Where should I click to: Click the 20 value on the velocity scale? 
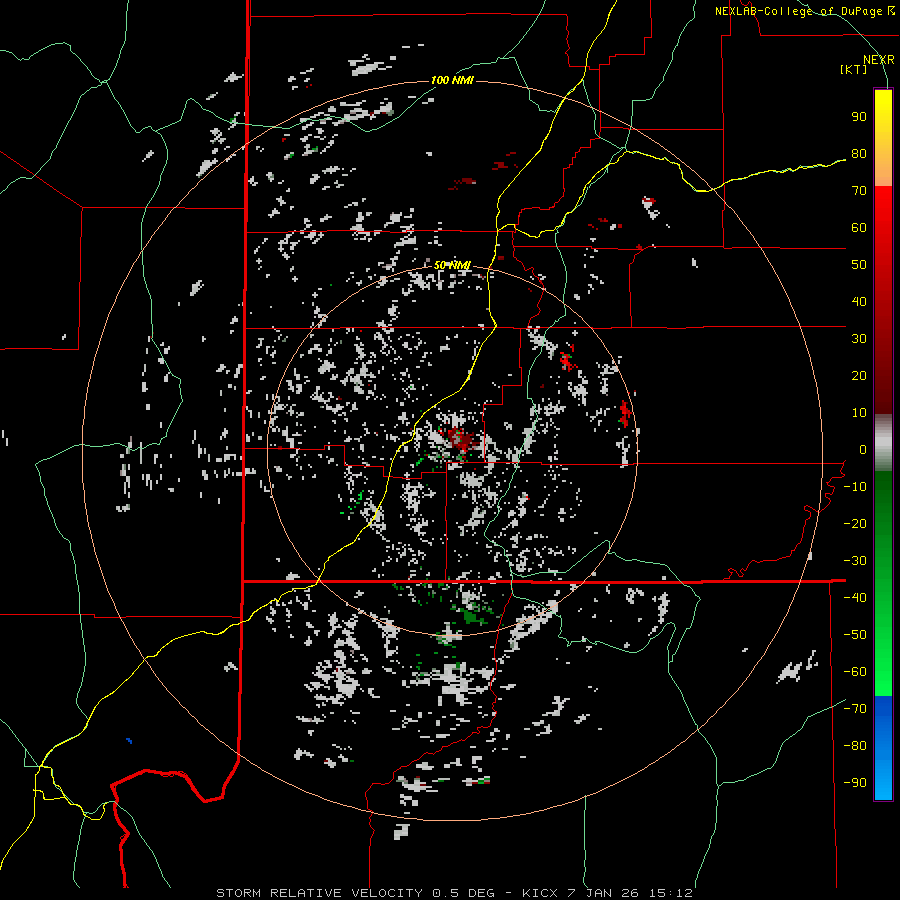859,376
